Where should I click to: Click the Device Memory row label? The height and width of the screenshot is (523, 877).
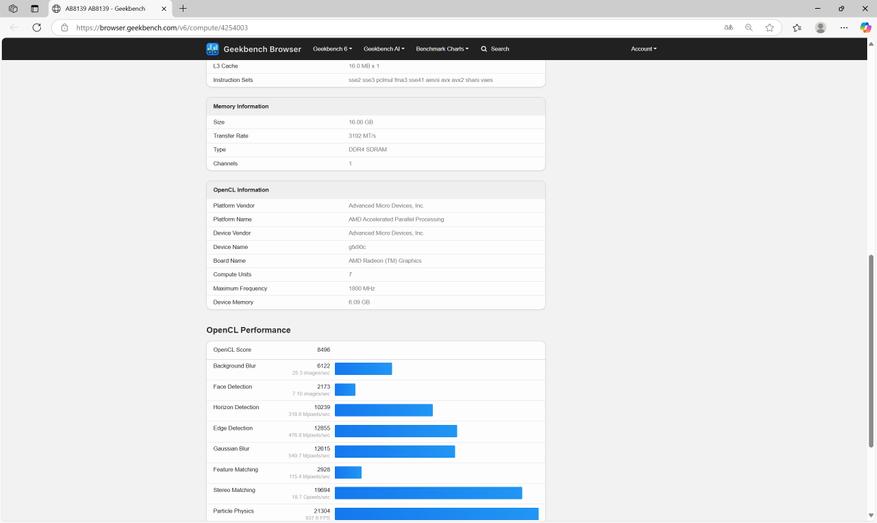tap(233, 303)
